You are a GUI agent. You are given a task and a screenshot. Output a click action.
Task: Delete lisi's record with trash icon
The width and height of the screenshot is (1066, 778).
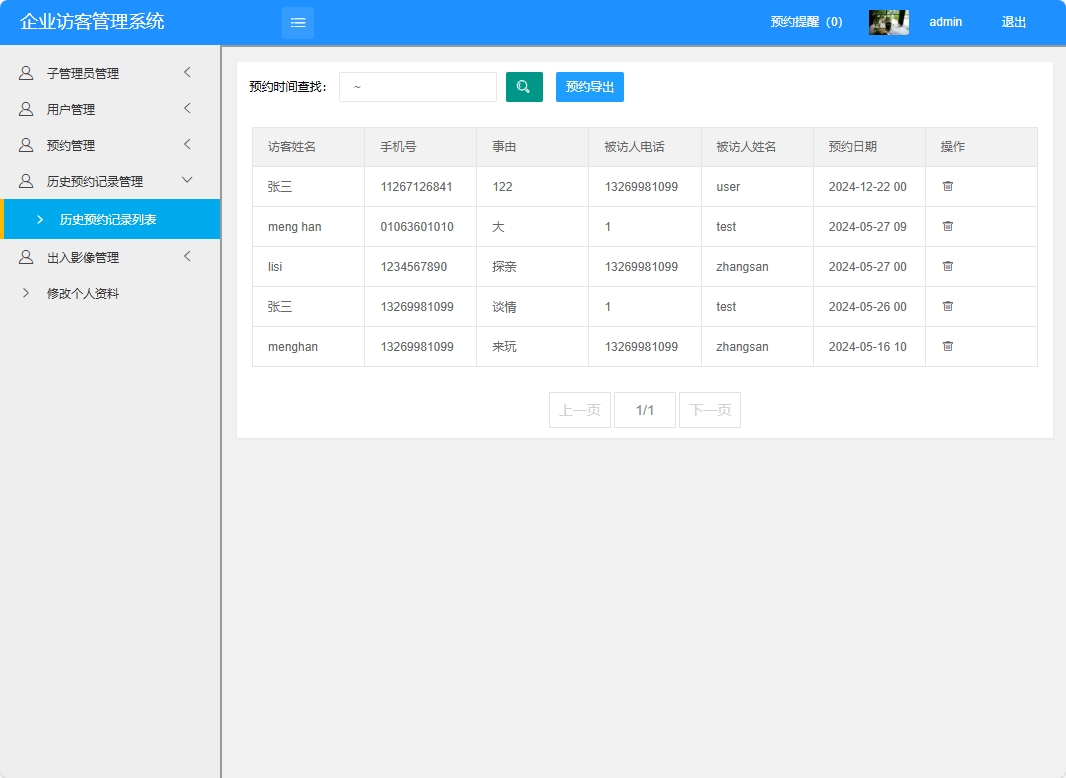(x=947, y=266)
